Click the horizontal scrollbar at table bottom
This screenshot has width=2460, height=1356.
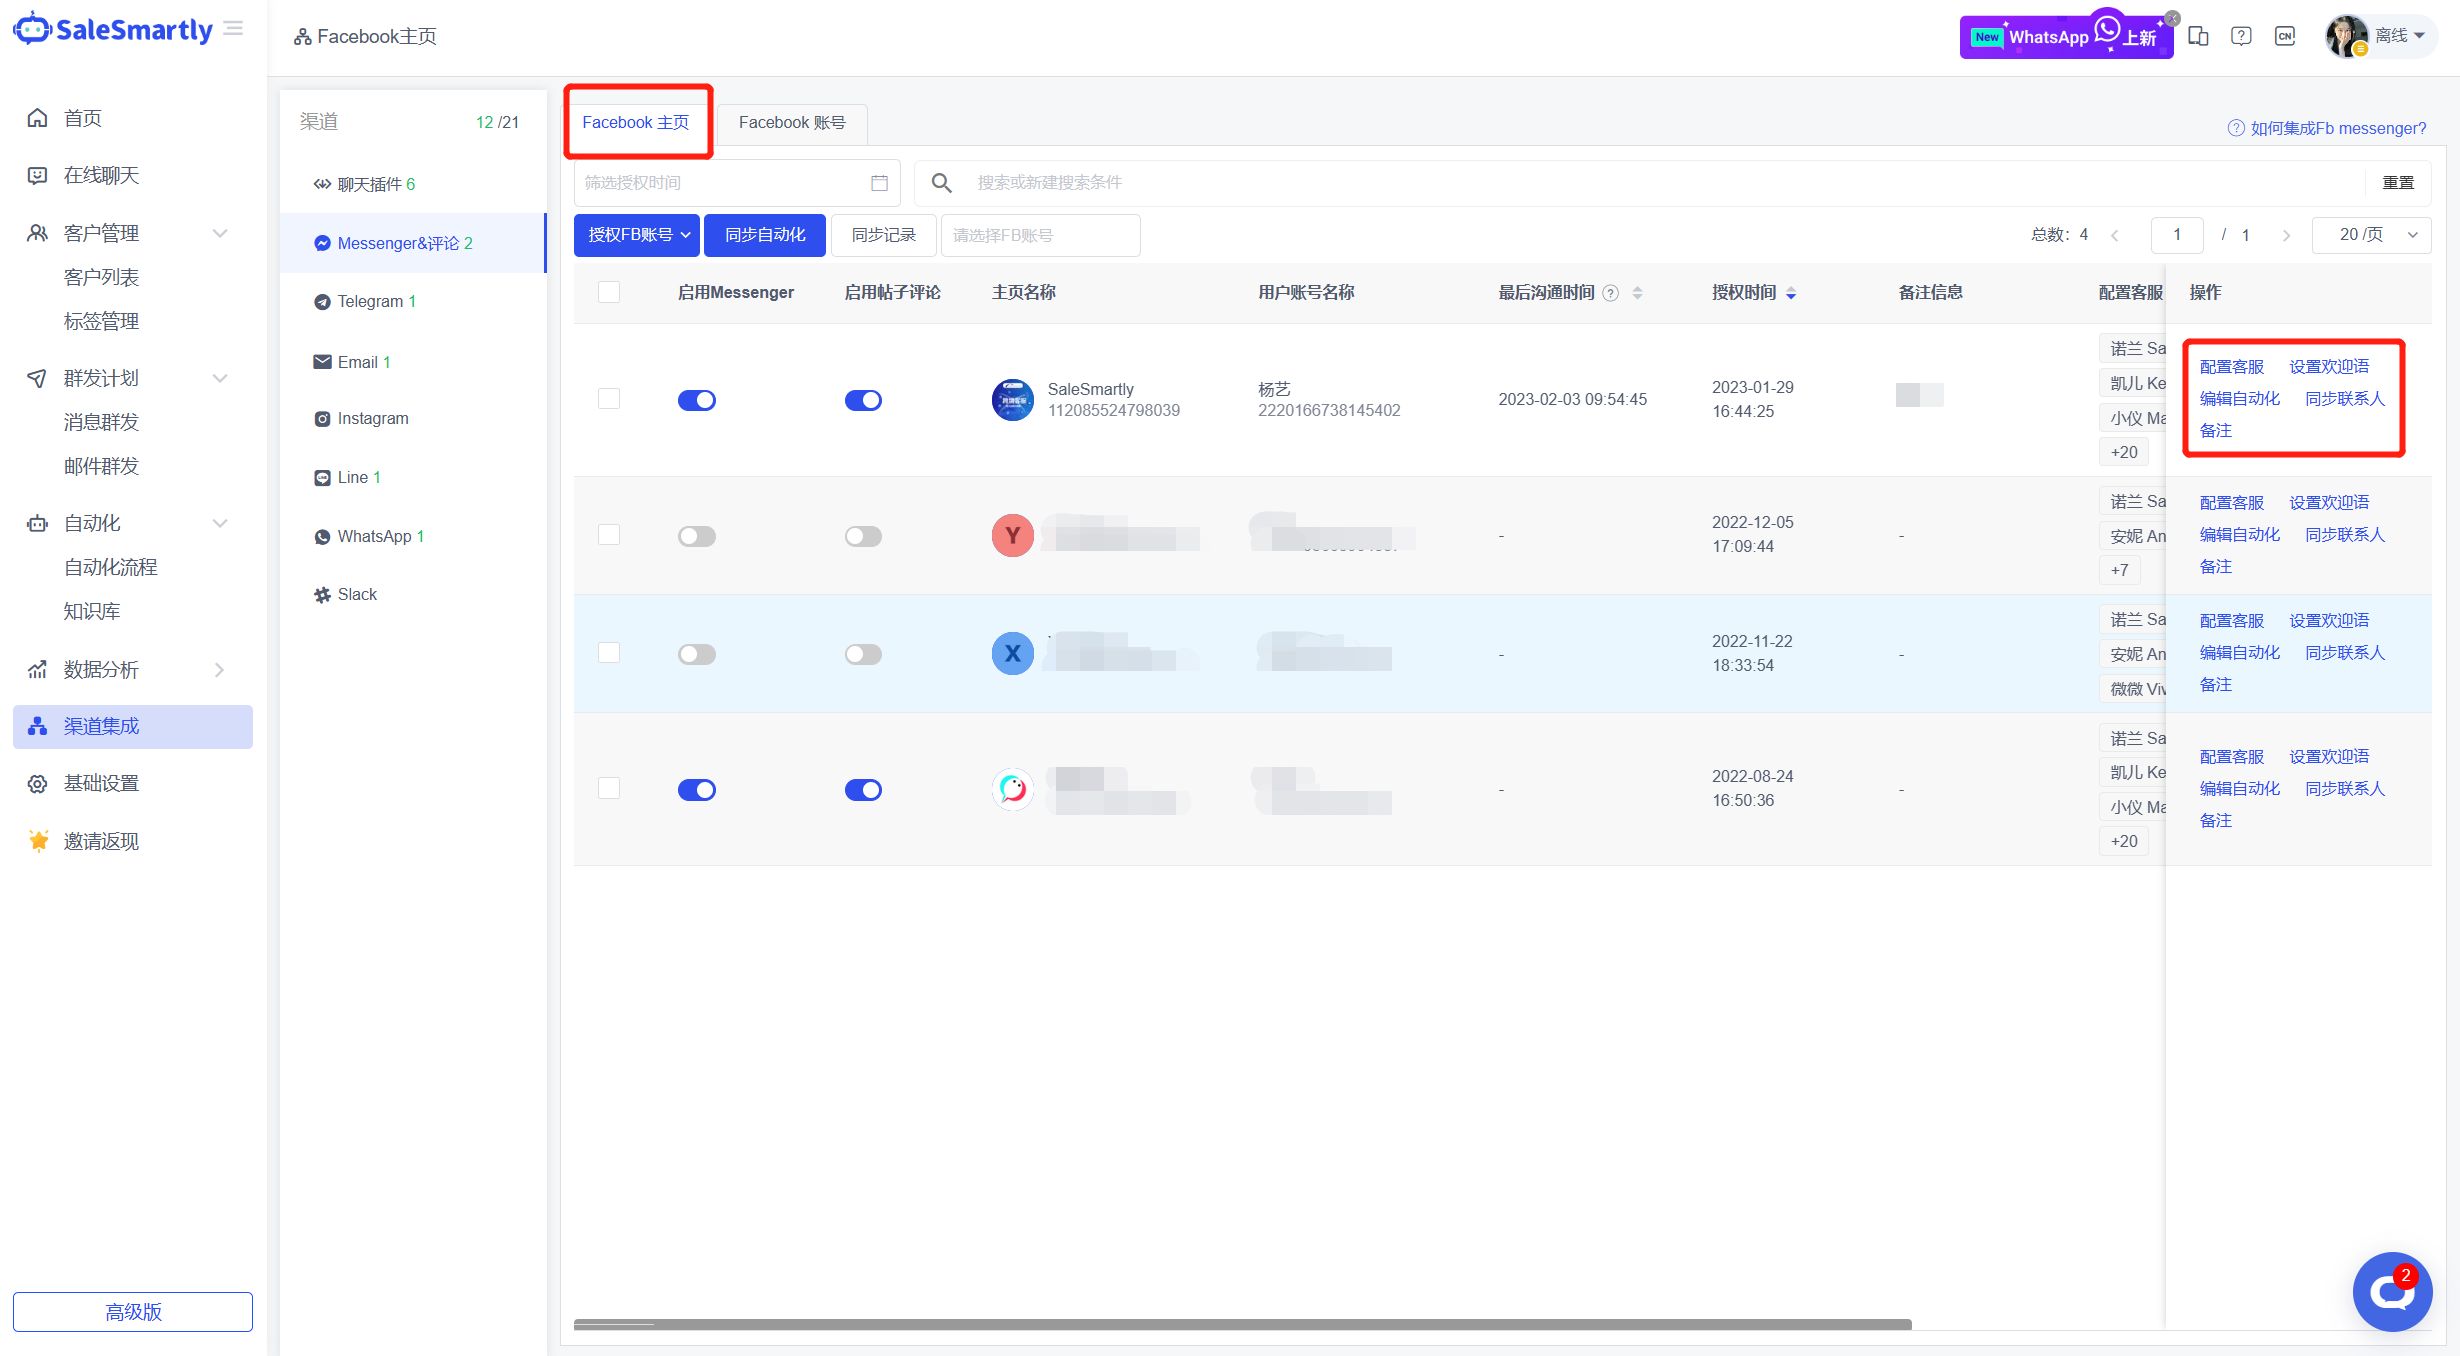[x=1242, y=1324]
